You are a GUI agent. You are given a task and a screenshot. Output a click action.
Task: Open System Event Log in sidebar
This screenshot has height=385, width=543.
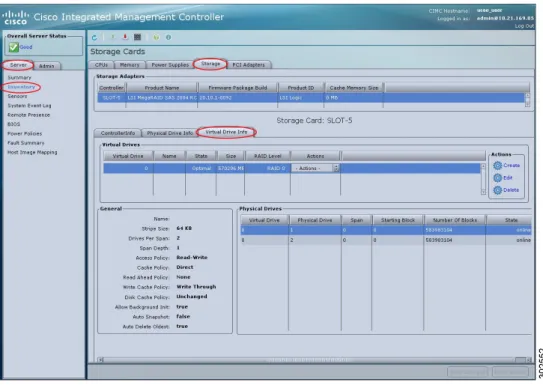pos(29,106)
